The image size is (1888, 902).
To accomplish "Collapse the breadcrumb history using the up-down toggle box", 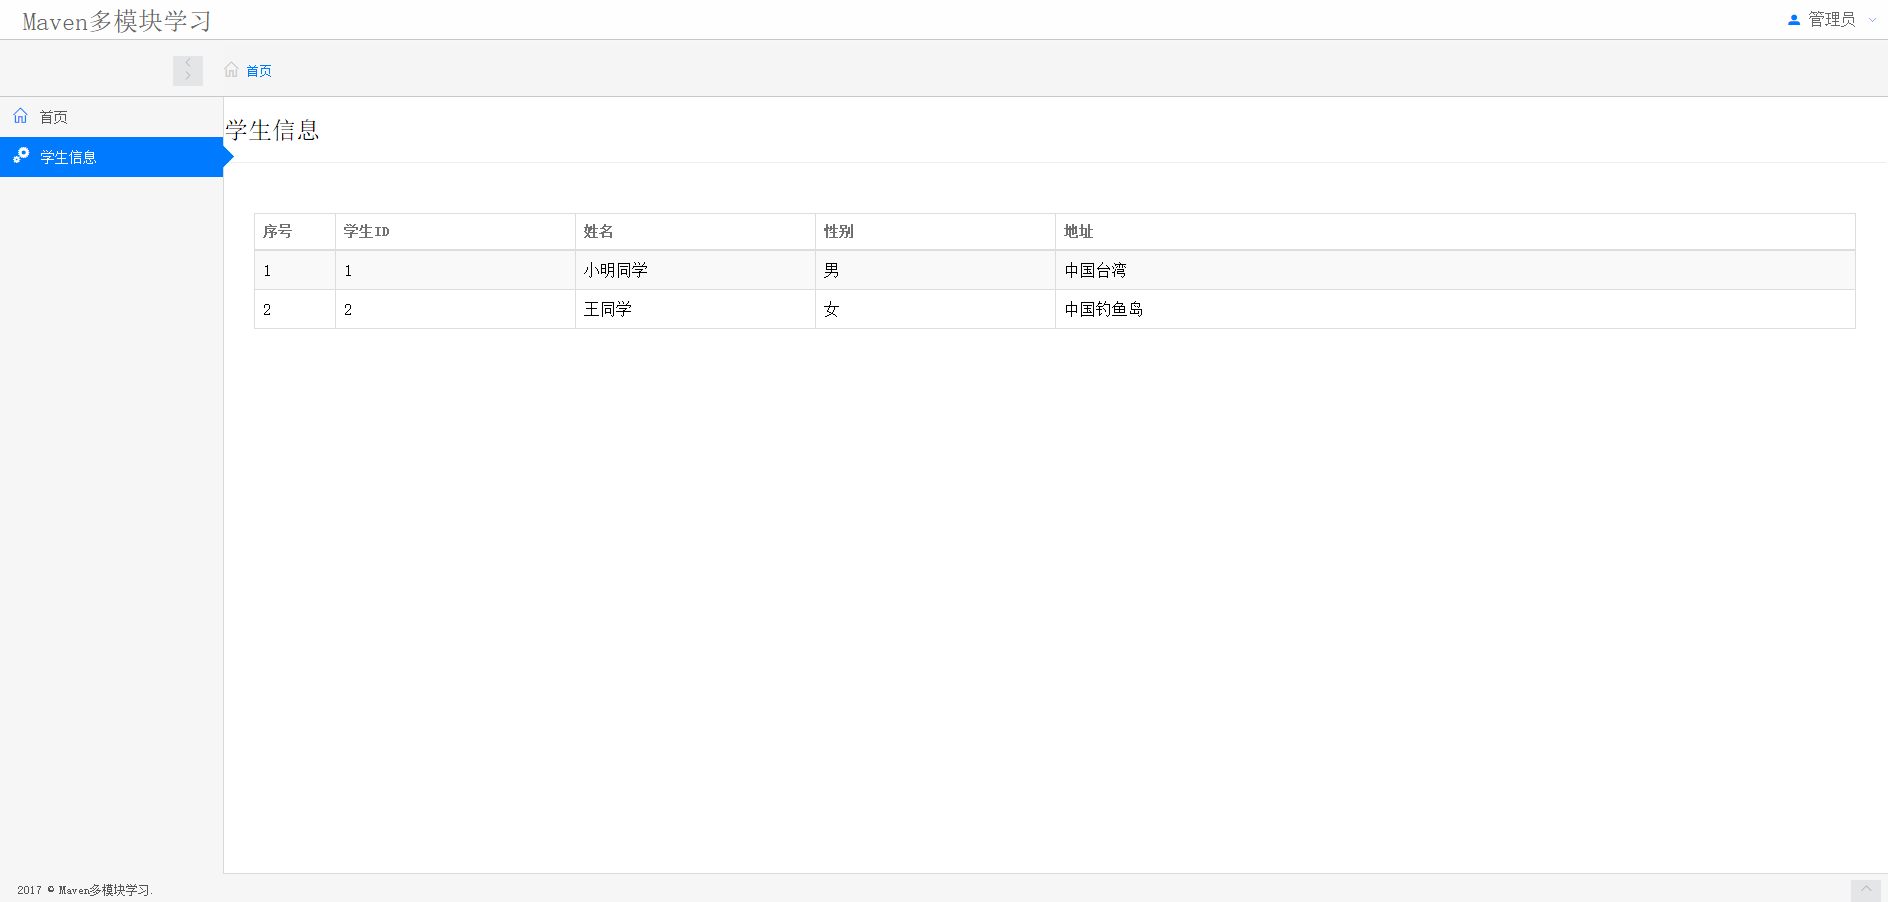I will tap(187, 70).
